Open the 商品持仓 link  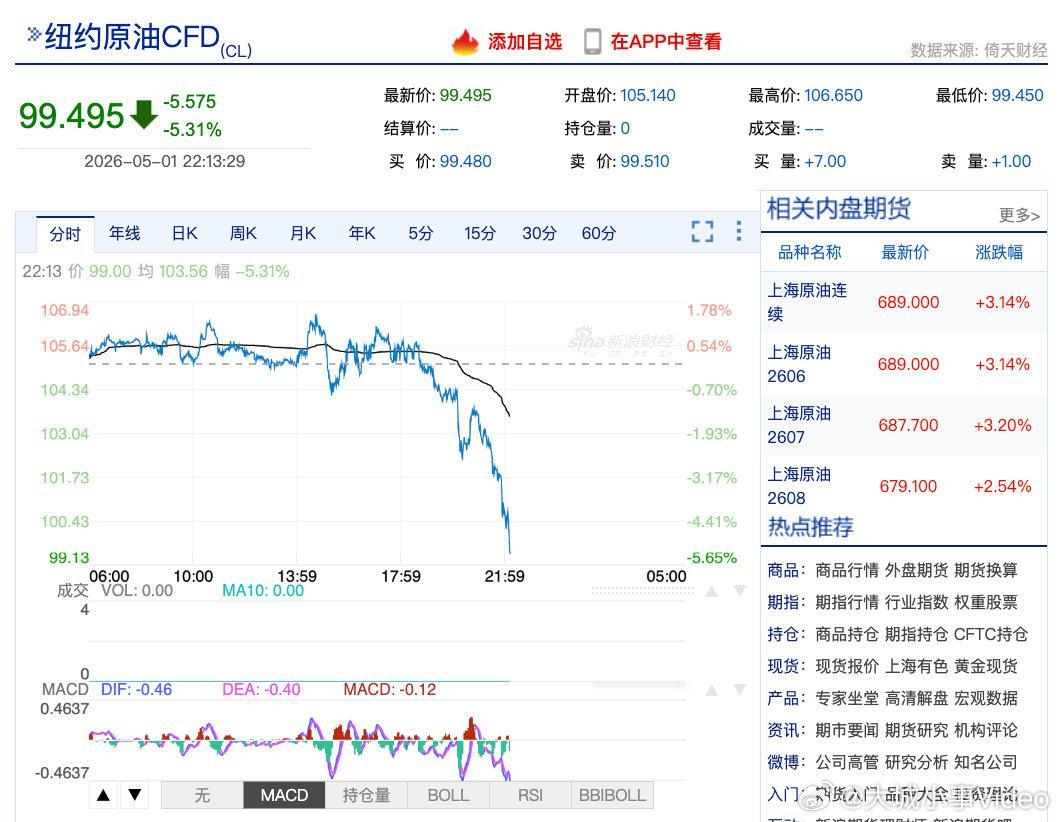coord(846,634)
